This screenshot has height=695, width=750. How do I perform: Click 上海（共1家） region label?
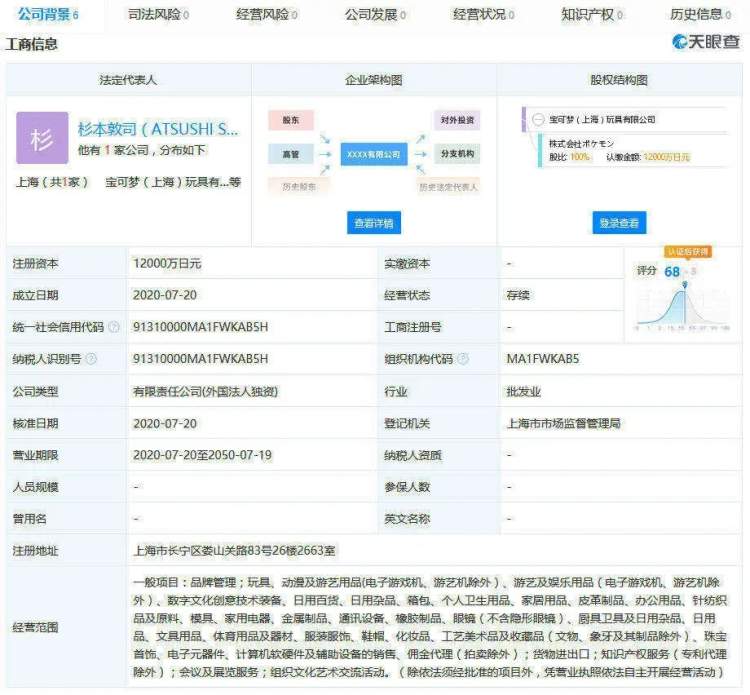tap(53, 182)
